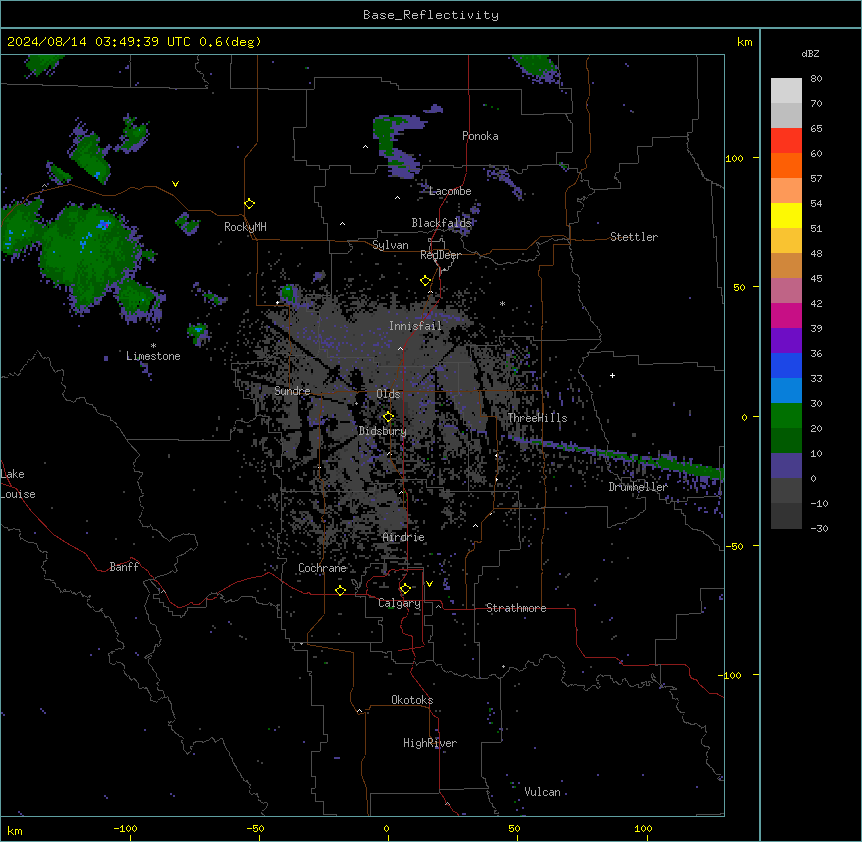The image size is (862, 842).
Task: Select the HighRiver label
Action: [x=430, y=743]
